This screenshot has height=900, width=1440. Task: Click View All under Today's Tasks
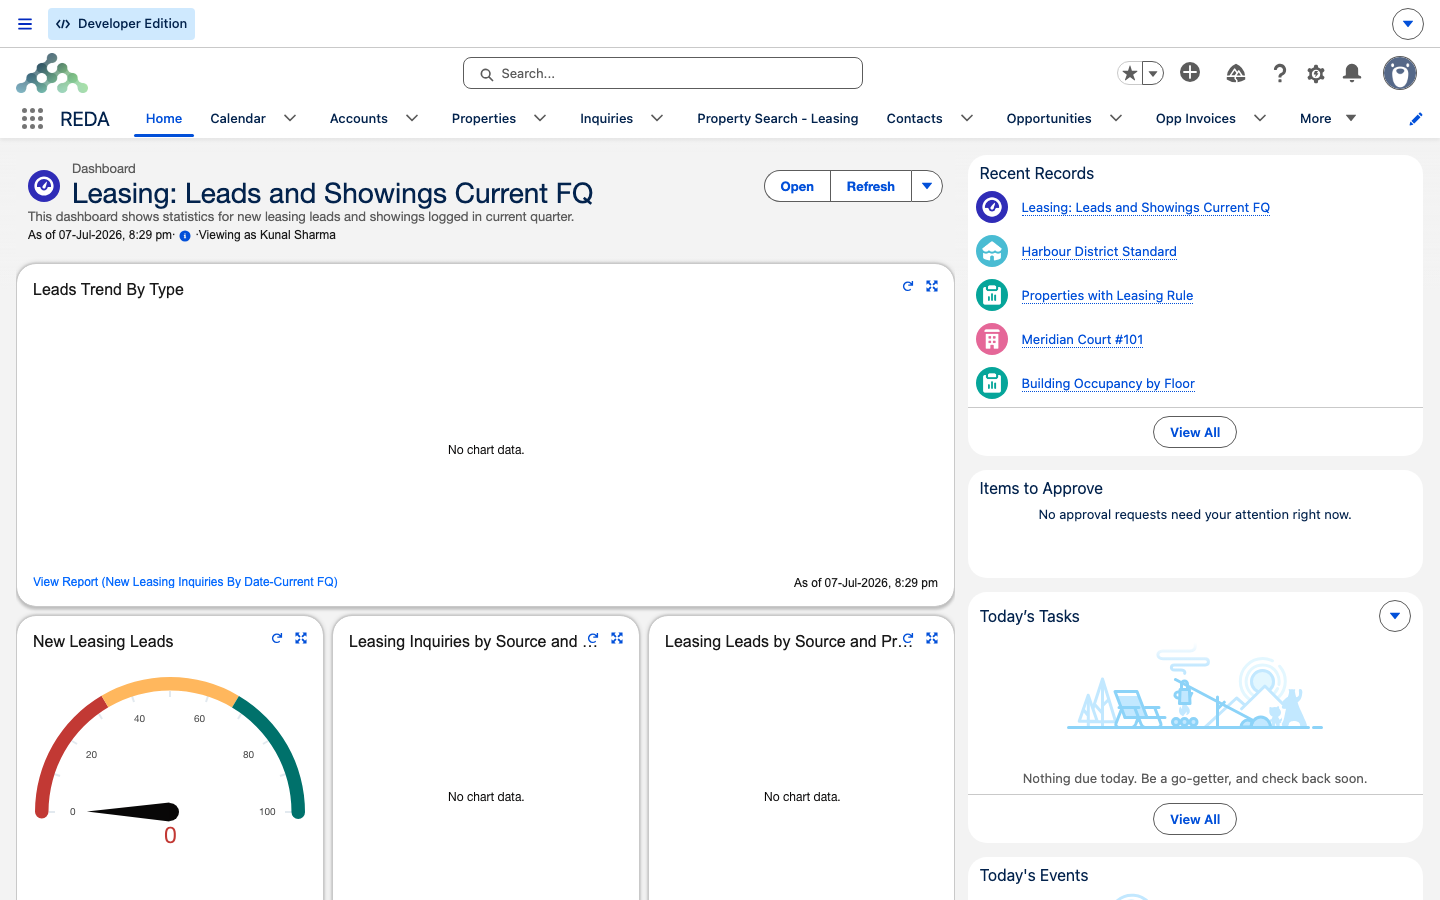[1195, 819]
